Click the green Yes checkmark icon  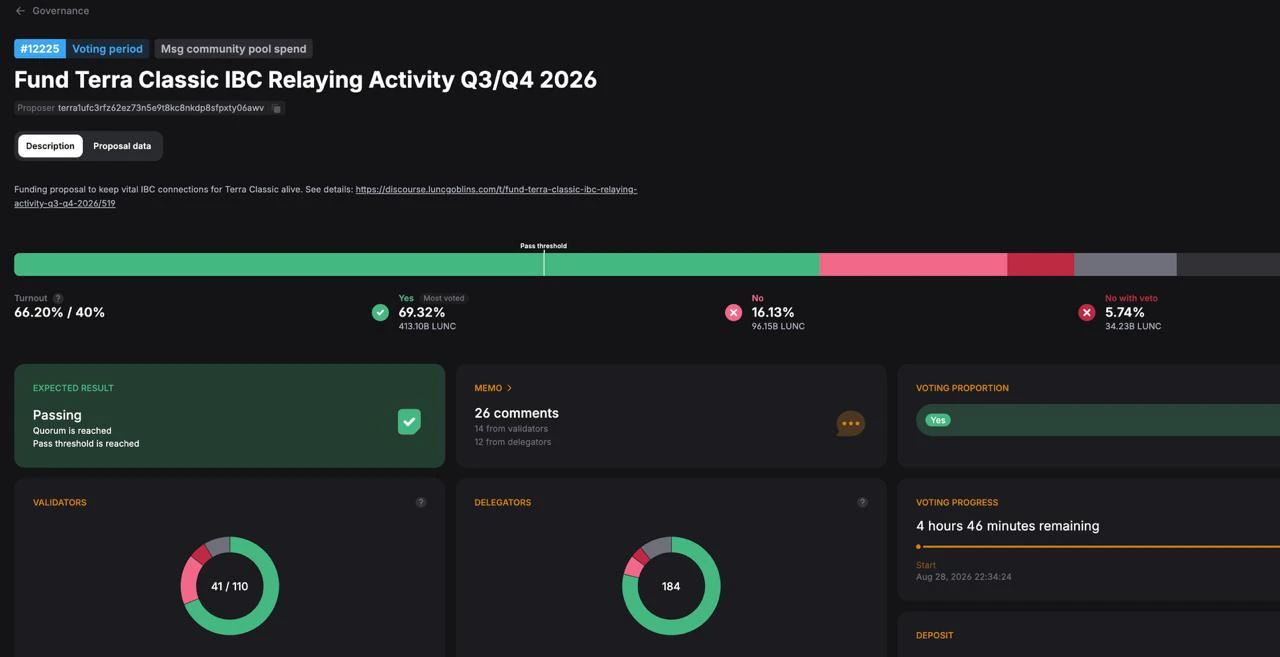(380, 313)
